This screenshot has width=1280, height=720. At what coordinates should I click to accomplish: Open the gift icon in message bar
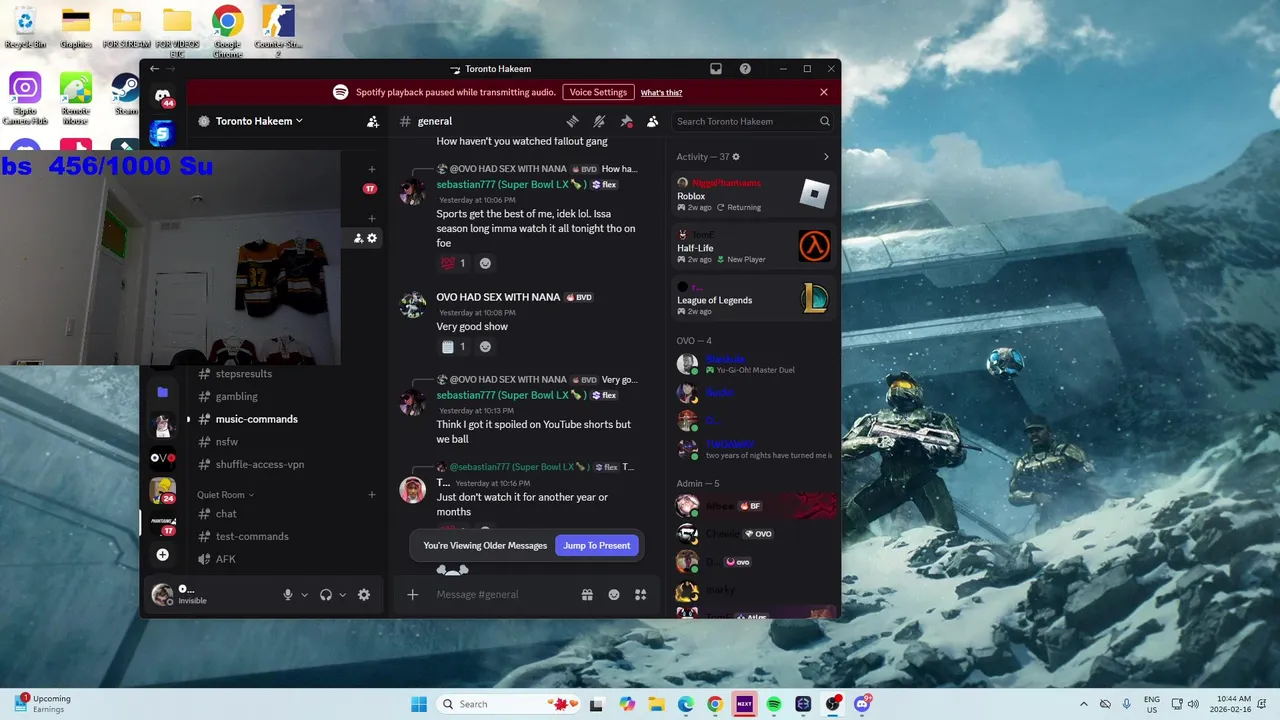[588, 594]
